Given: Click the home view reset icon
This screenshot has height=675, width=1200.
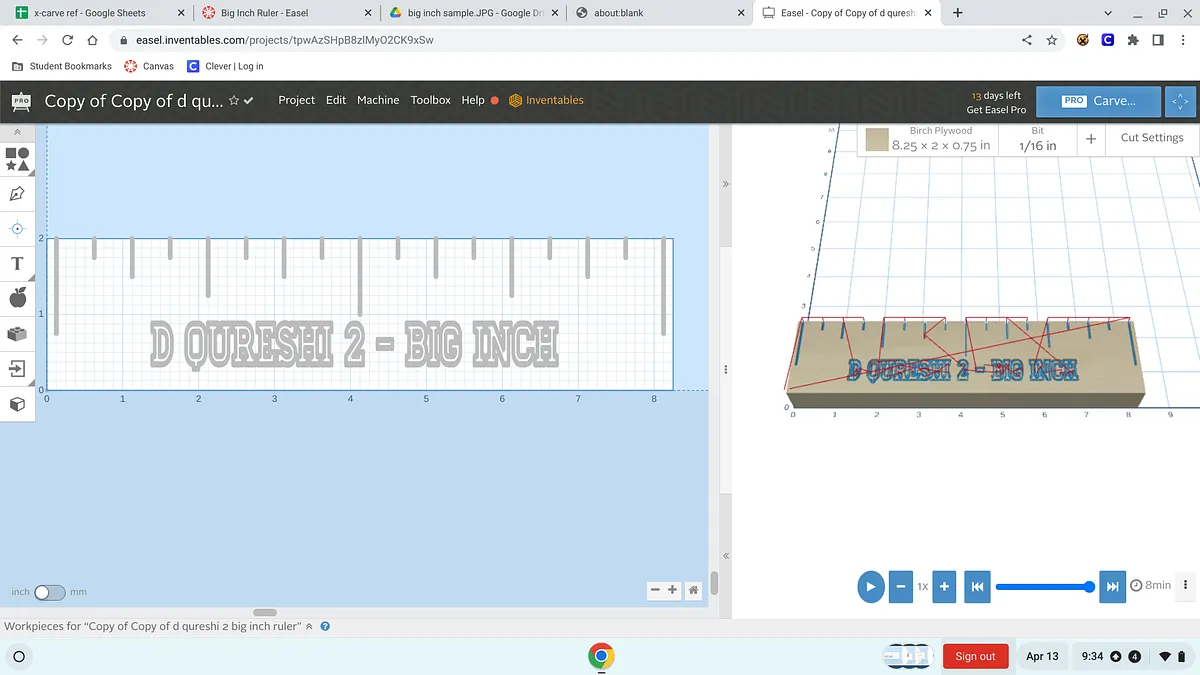Looking at the screenshot, I should click(x=693, y=590).
